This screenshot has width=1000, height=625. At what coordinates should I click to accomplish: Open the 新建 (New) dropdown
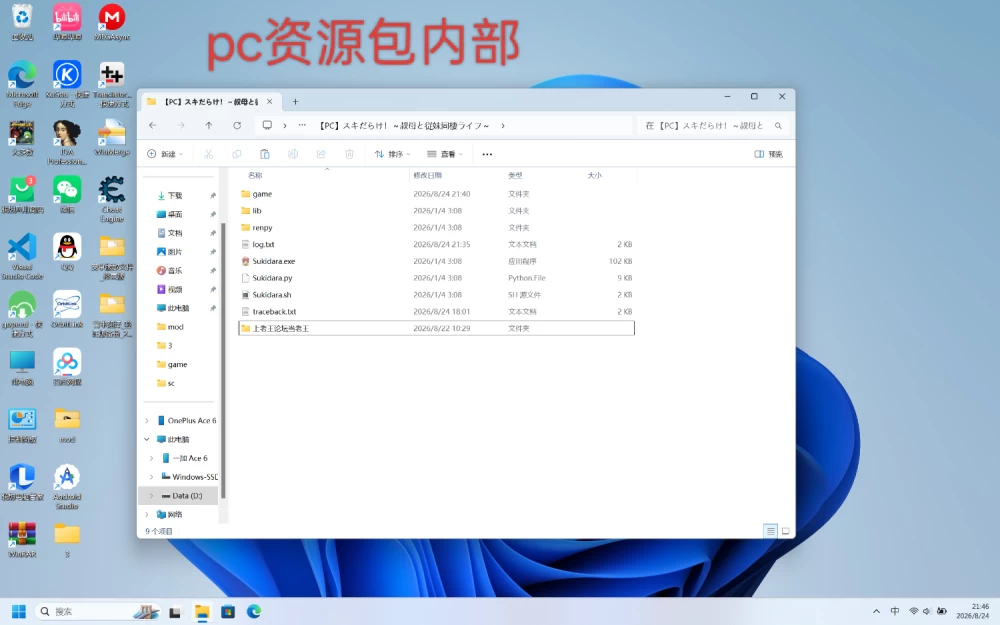coord(165,154)
